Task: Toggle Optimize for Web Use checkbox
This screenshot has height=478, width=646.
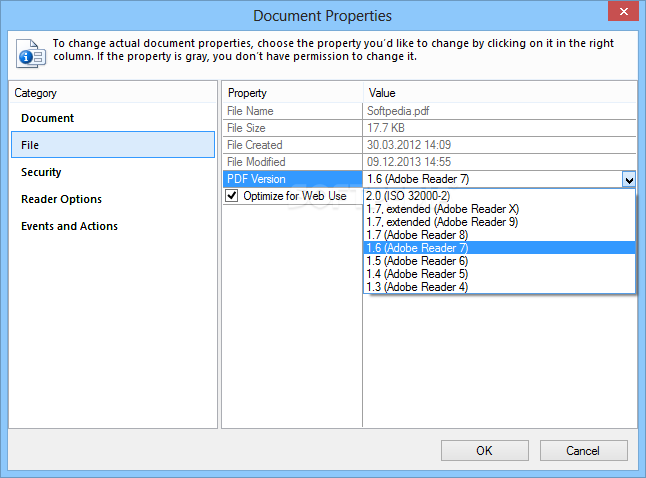Action: [232, 195]
